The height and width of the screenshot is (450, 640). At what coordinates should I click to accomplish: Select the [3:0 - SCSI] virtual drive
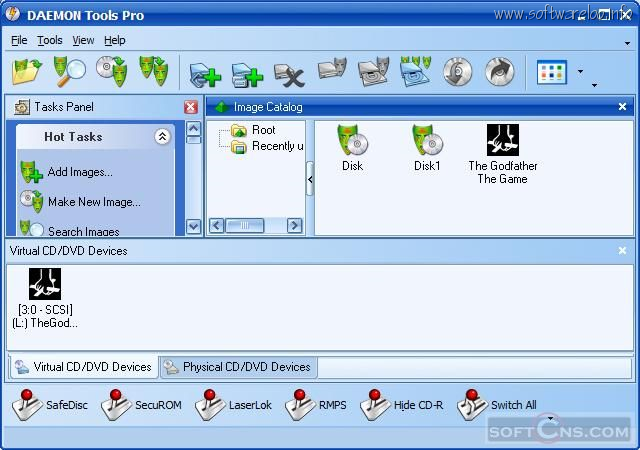point(45,299)
